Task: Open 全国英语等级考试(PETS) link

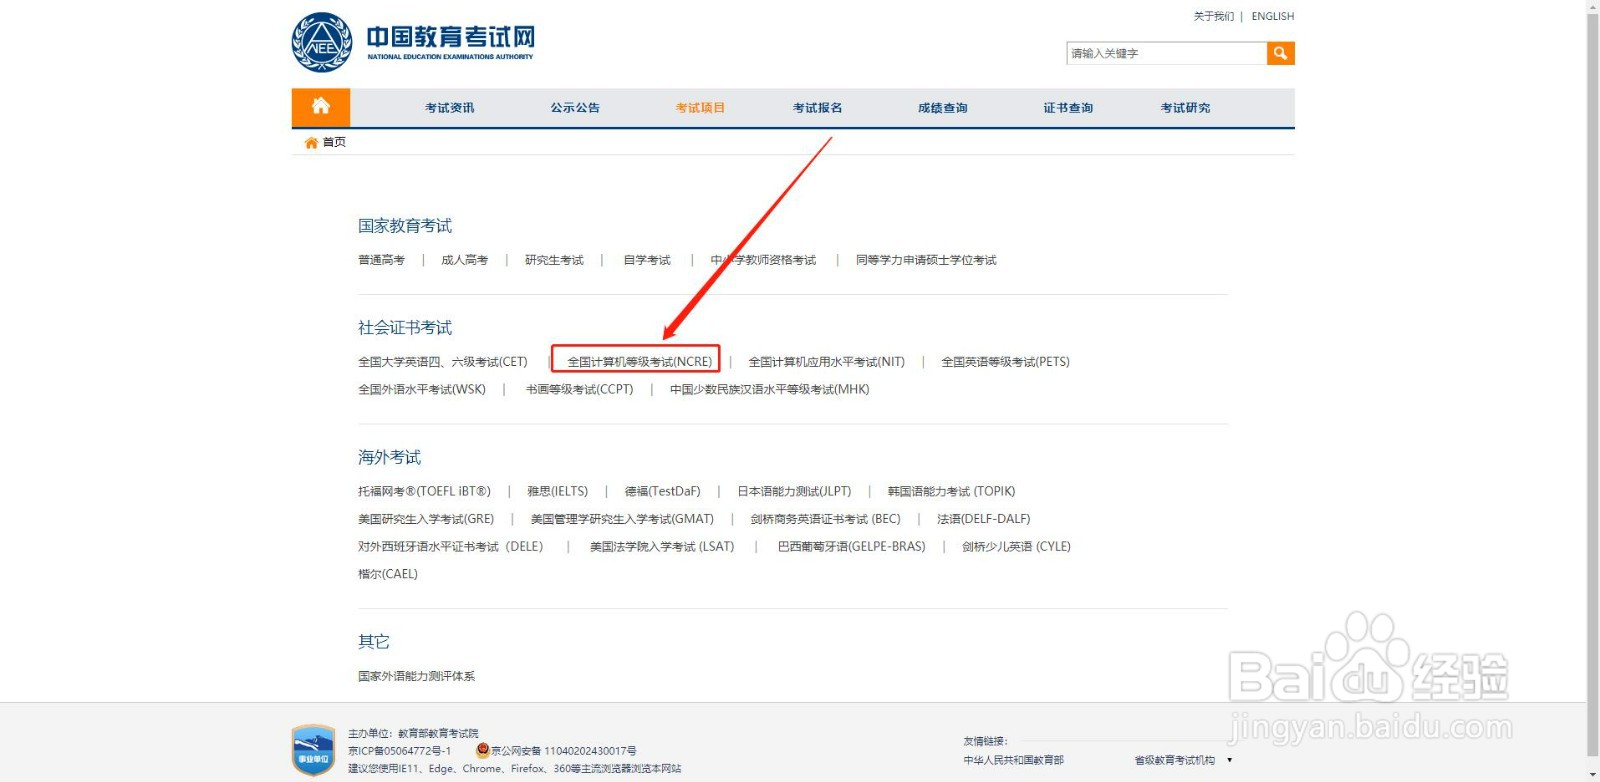Action: pos(1005,362)
